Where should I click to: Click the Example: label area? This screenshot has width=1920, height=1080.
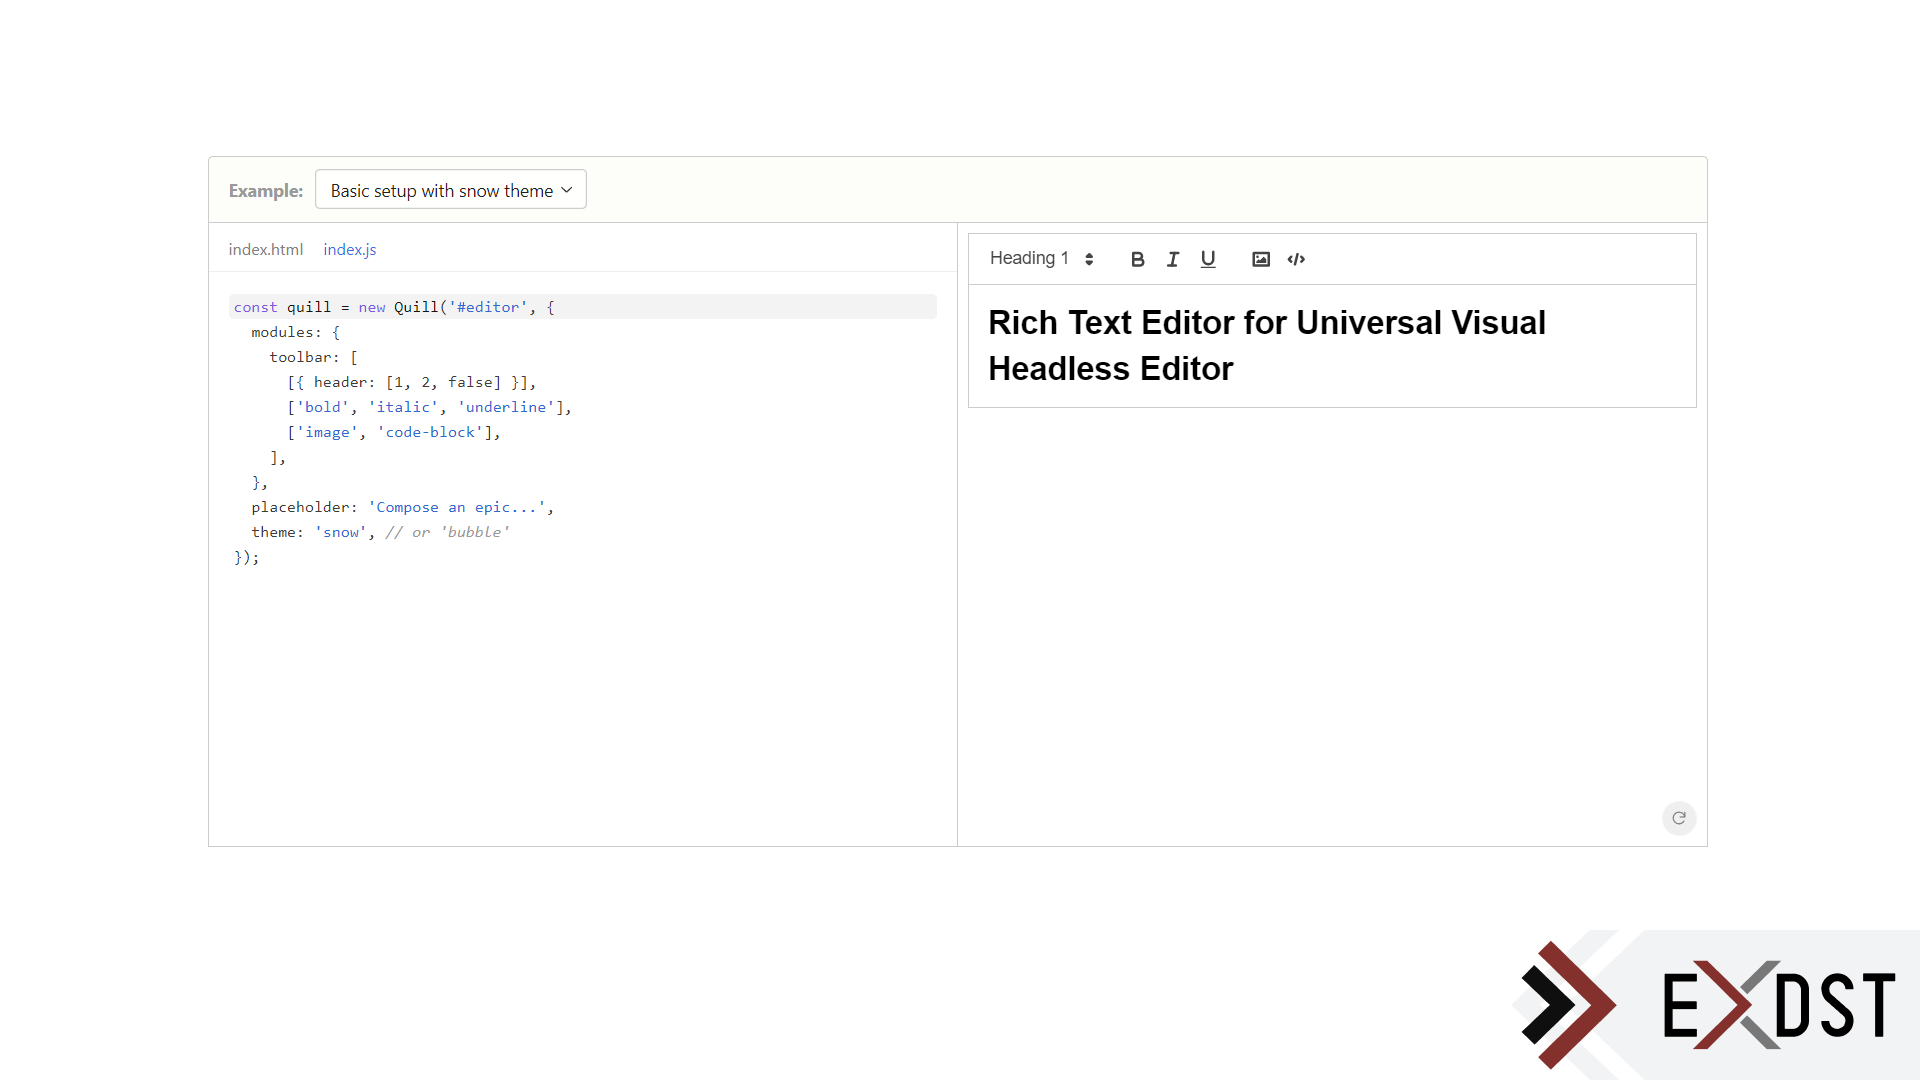click(x=265, y=190)
